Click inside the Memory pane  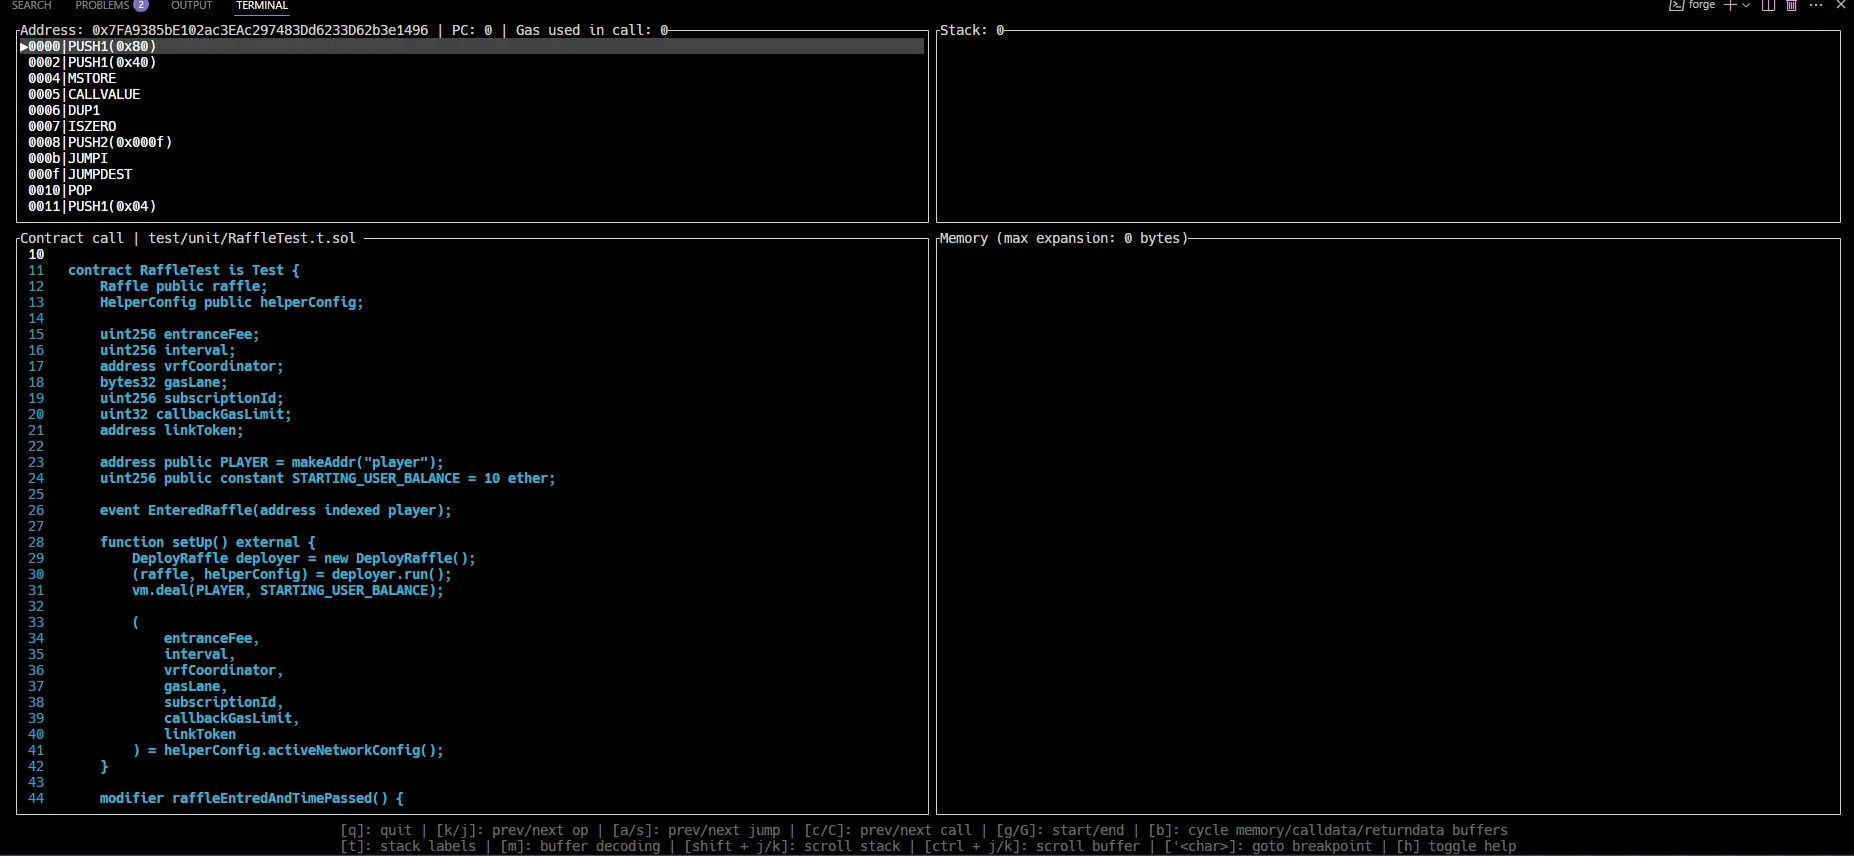(x=1387, y=526)
